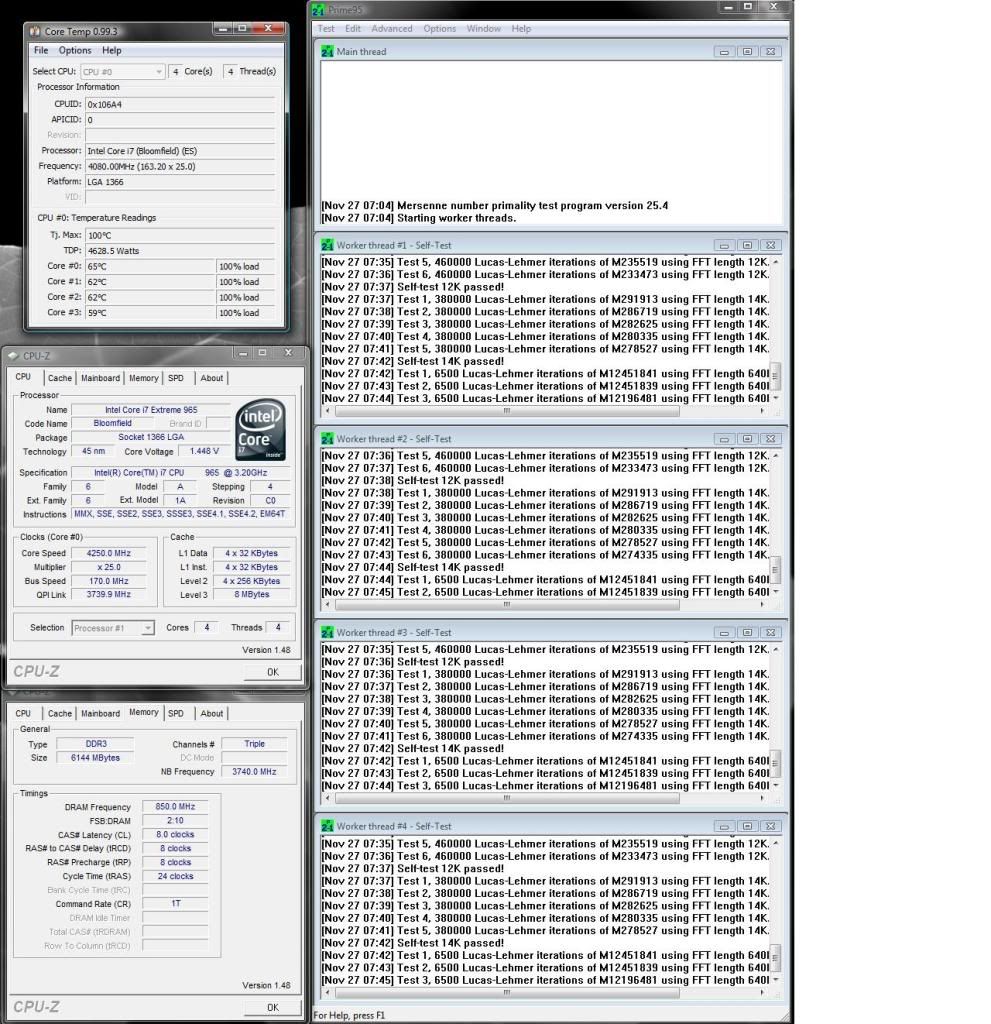The image size is (991, 1024).
Task: Maximize the Worker thread #2 window
Action: pos(747,440)
